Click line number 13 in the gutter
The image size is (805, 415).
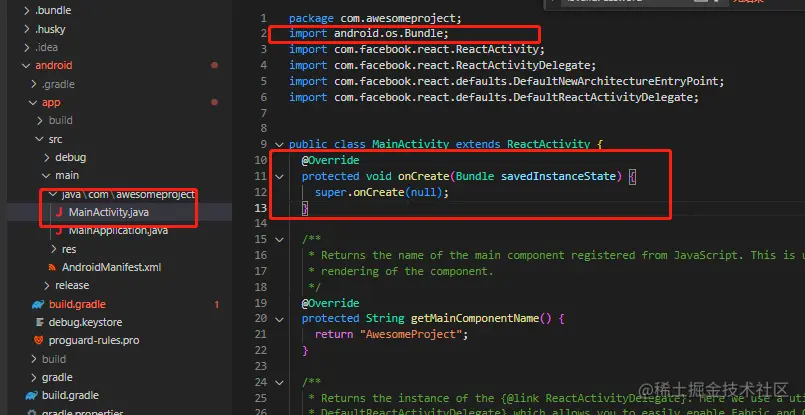[x=261, y=208]
